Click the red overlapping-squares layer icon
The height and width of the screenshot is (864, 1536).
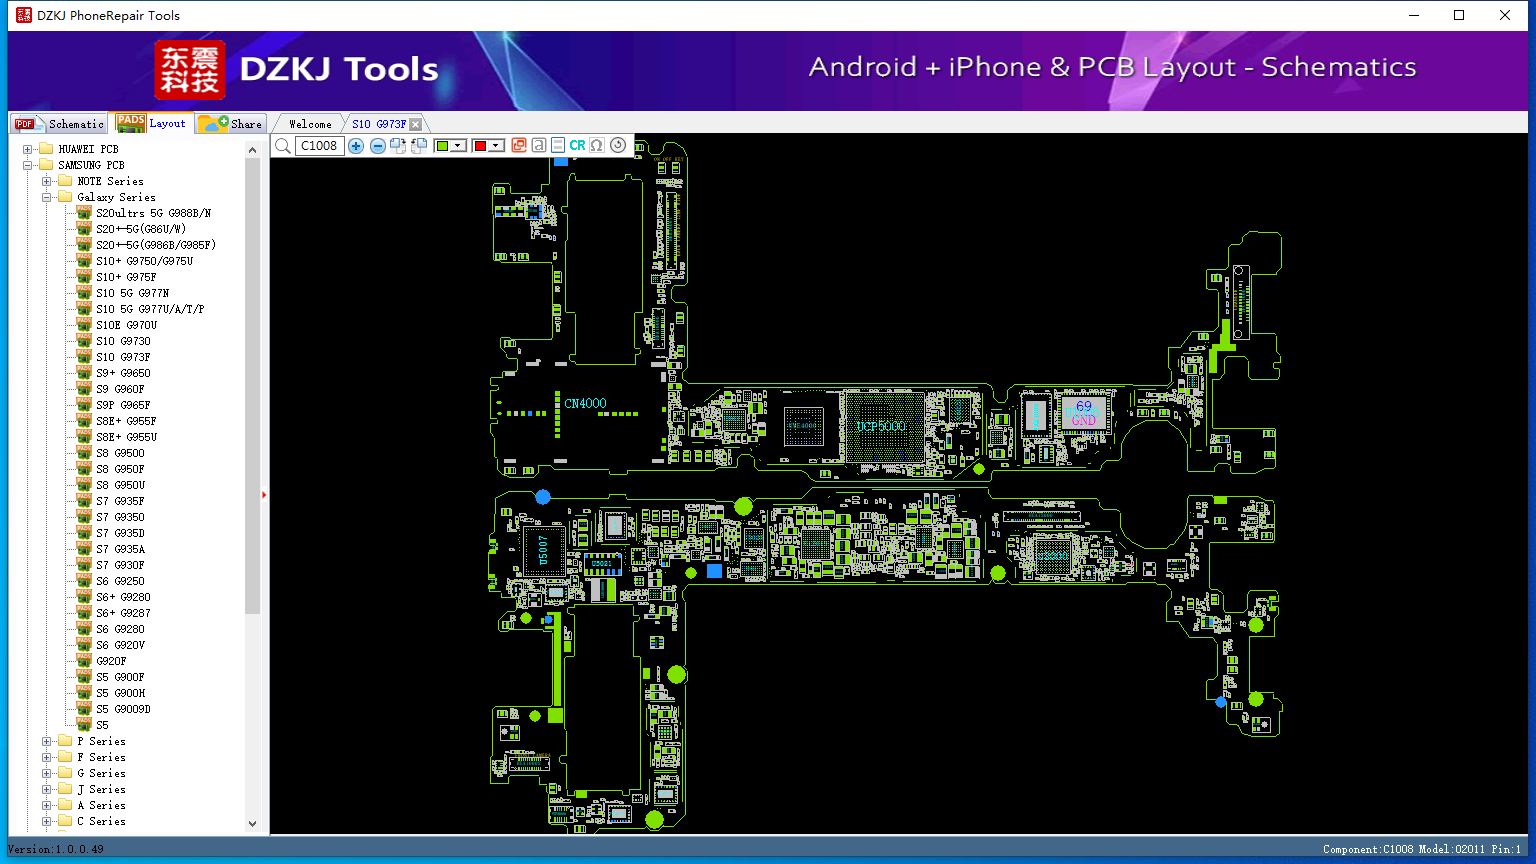(519, 146)
